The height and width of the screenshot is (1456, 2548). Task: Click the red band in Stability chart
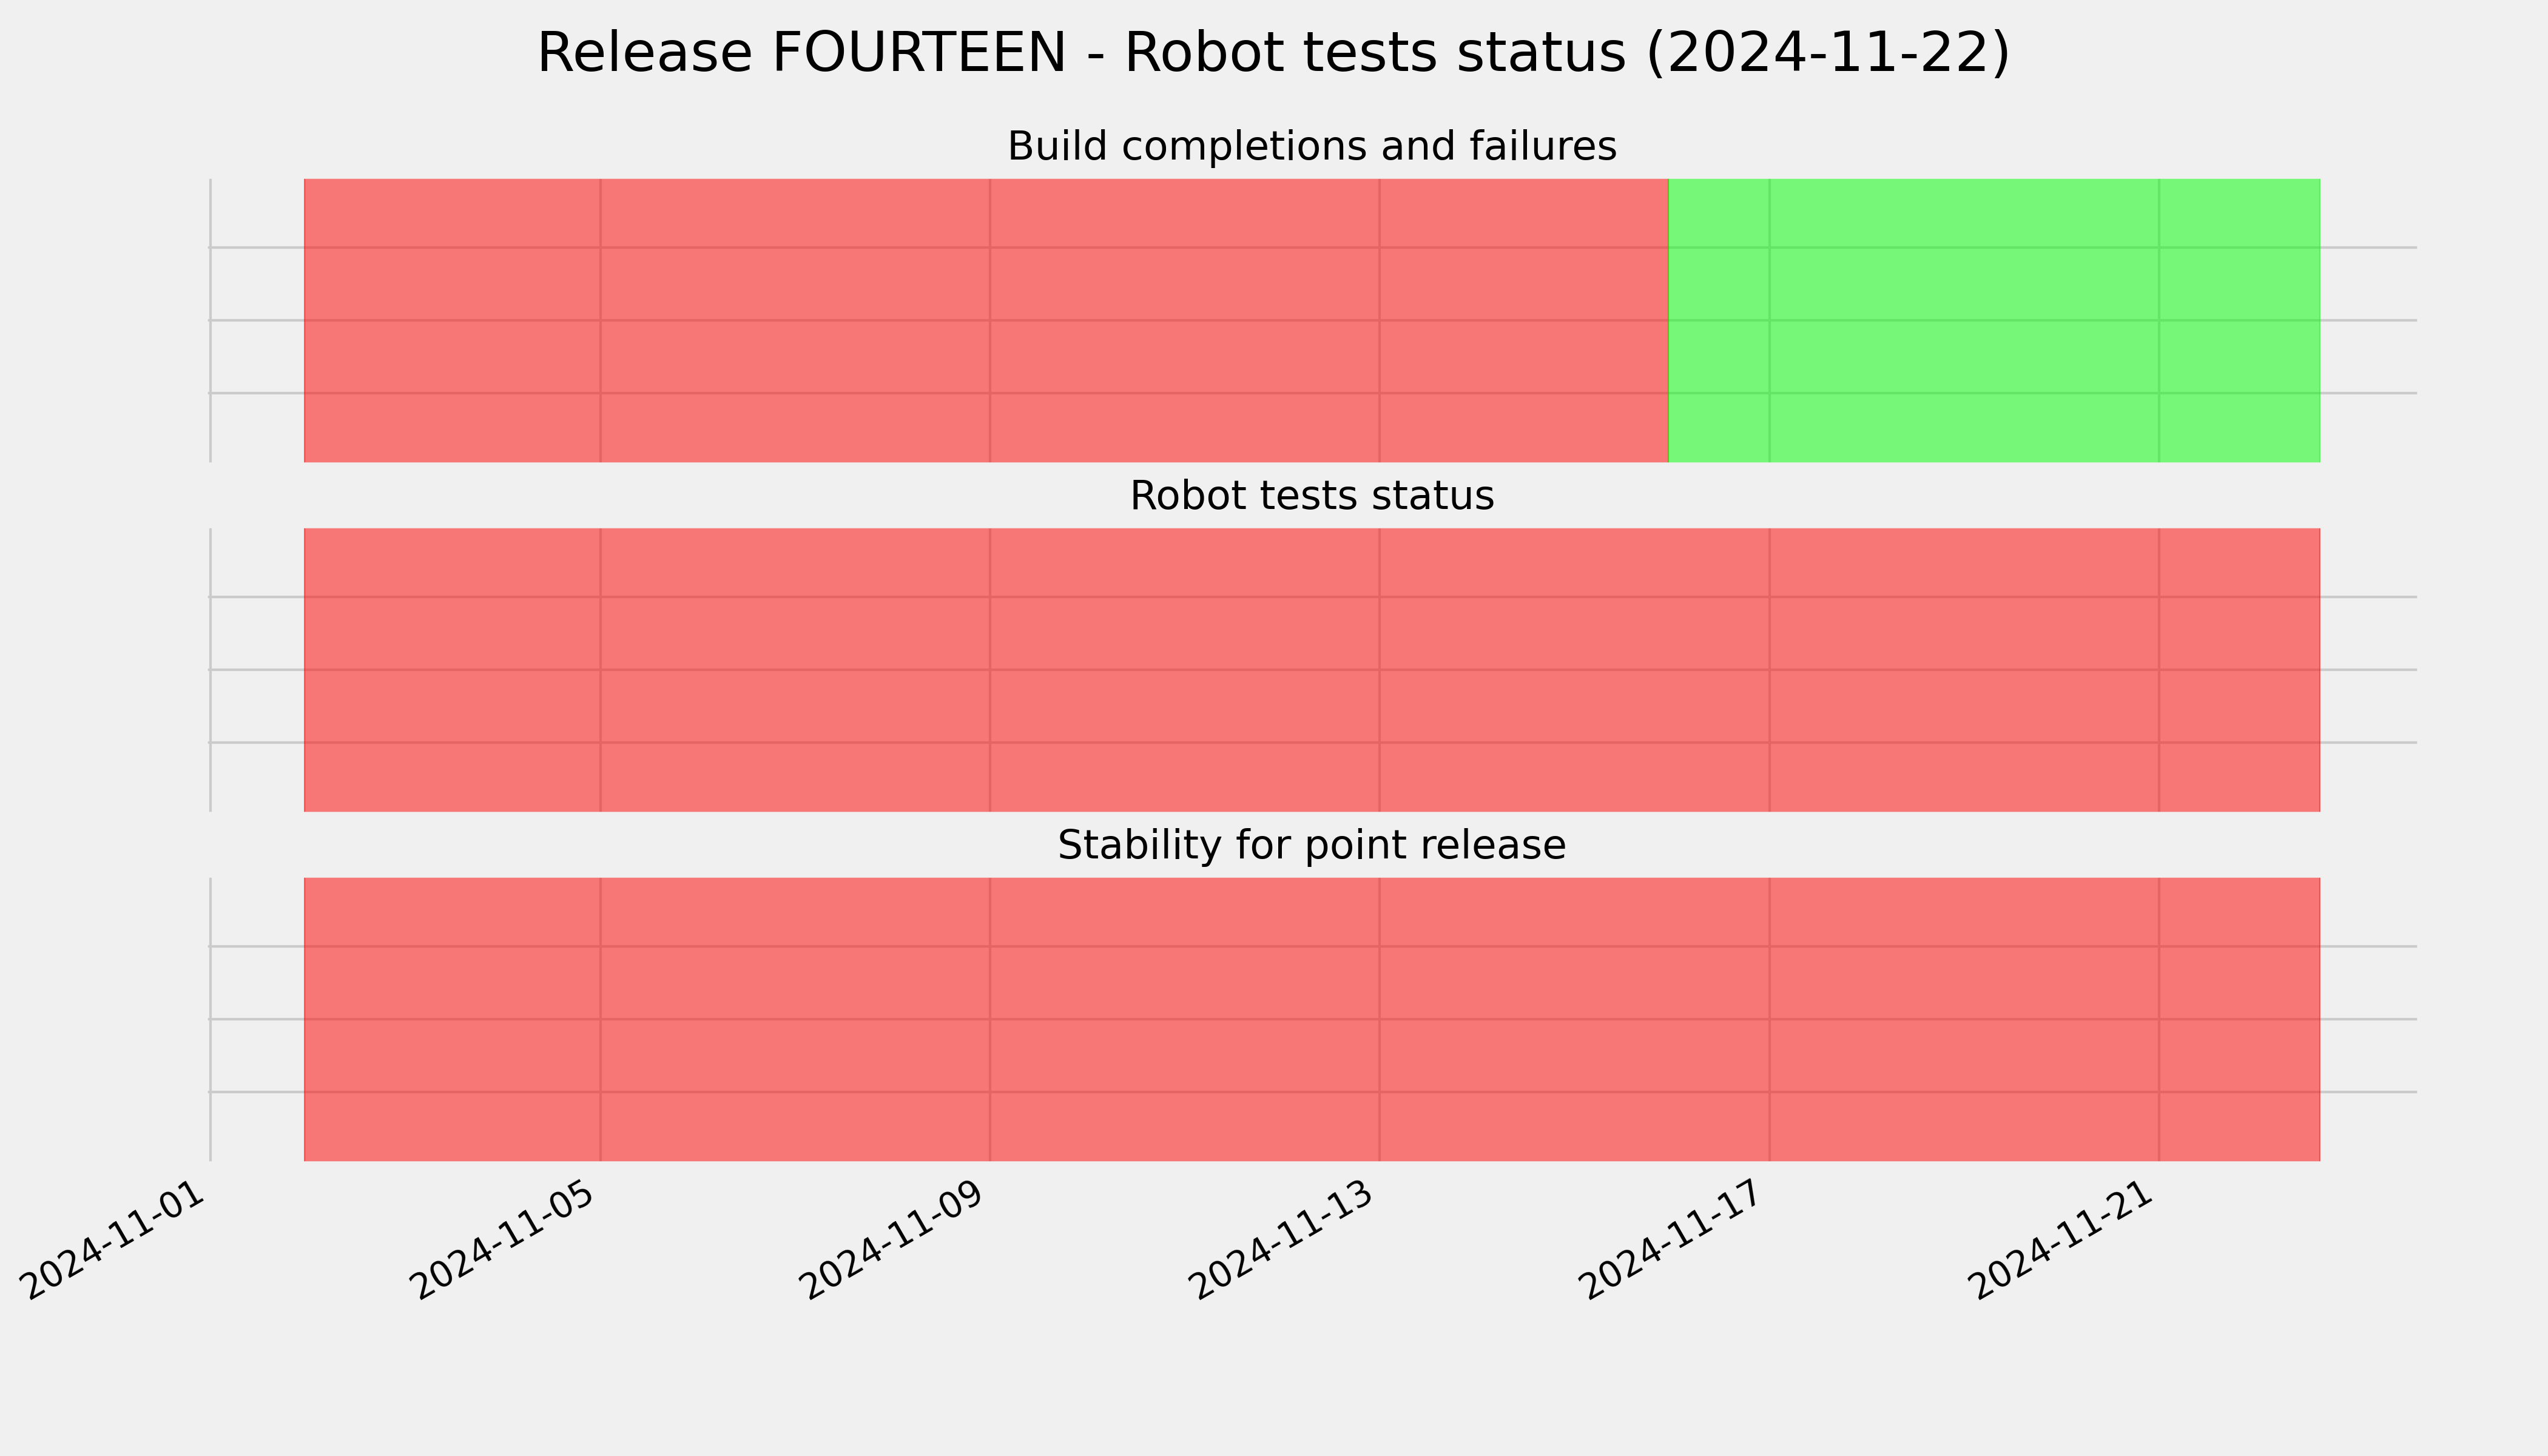pos(1311,1019)
